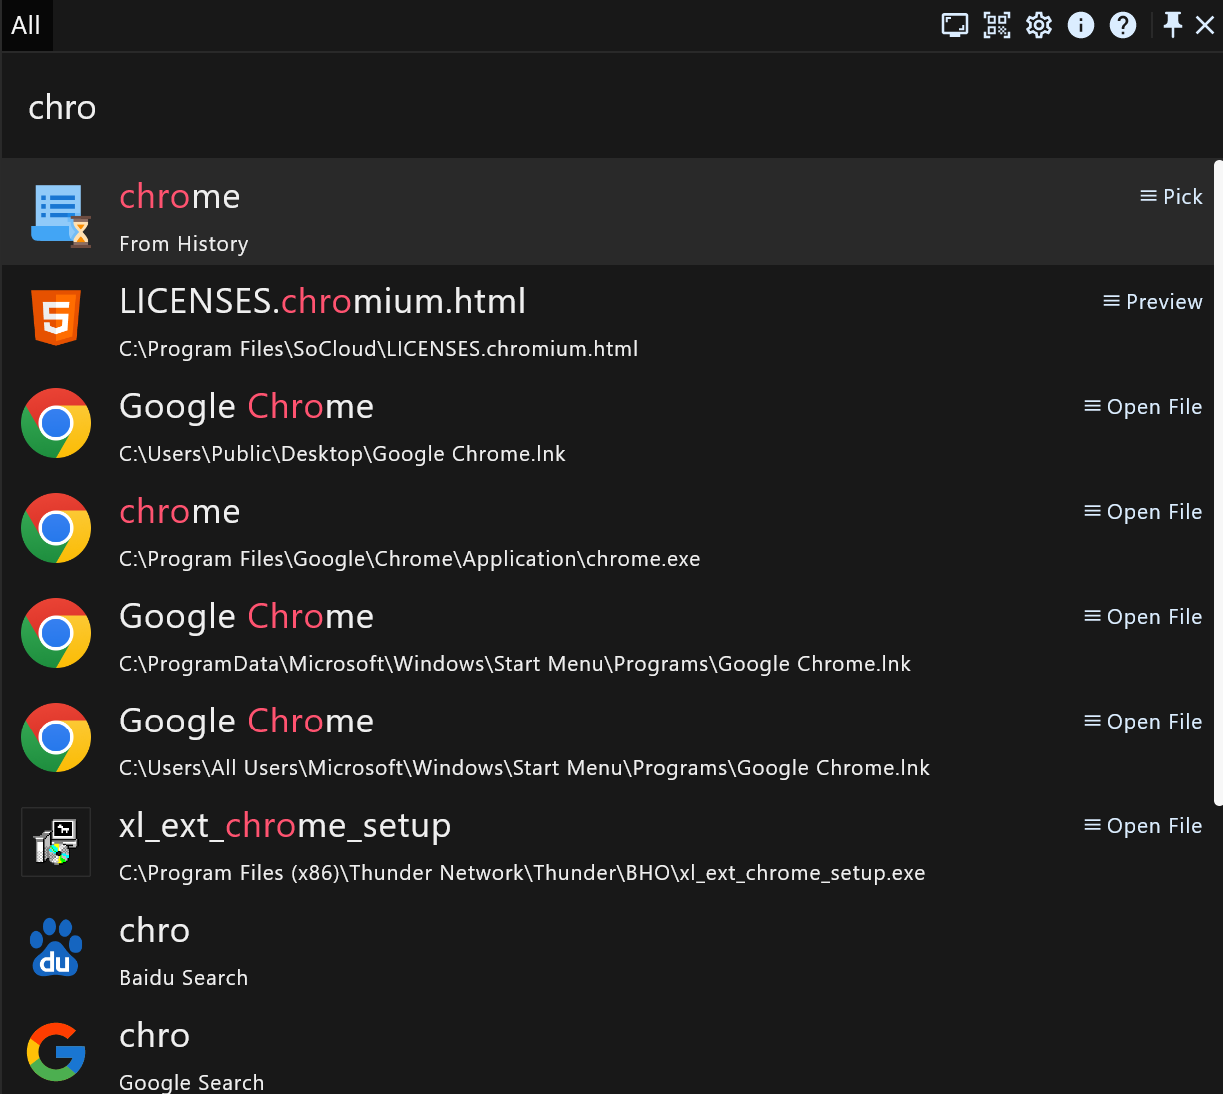Expand Open File menu for chrome.exe result

pyautogui.click(x=1143, y=512)
